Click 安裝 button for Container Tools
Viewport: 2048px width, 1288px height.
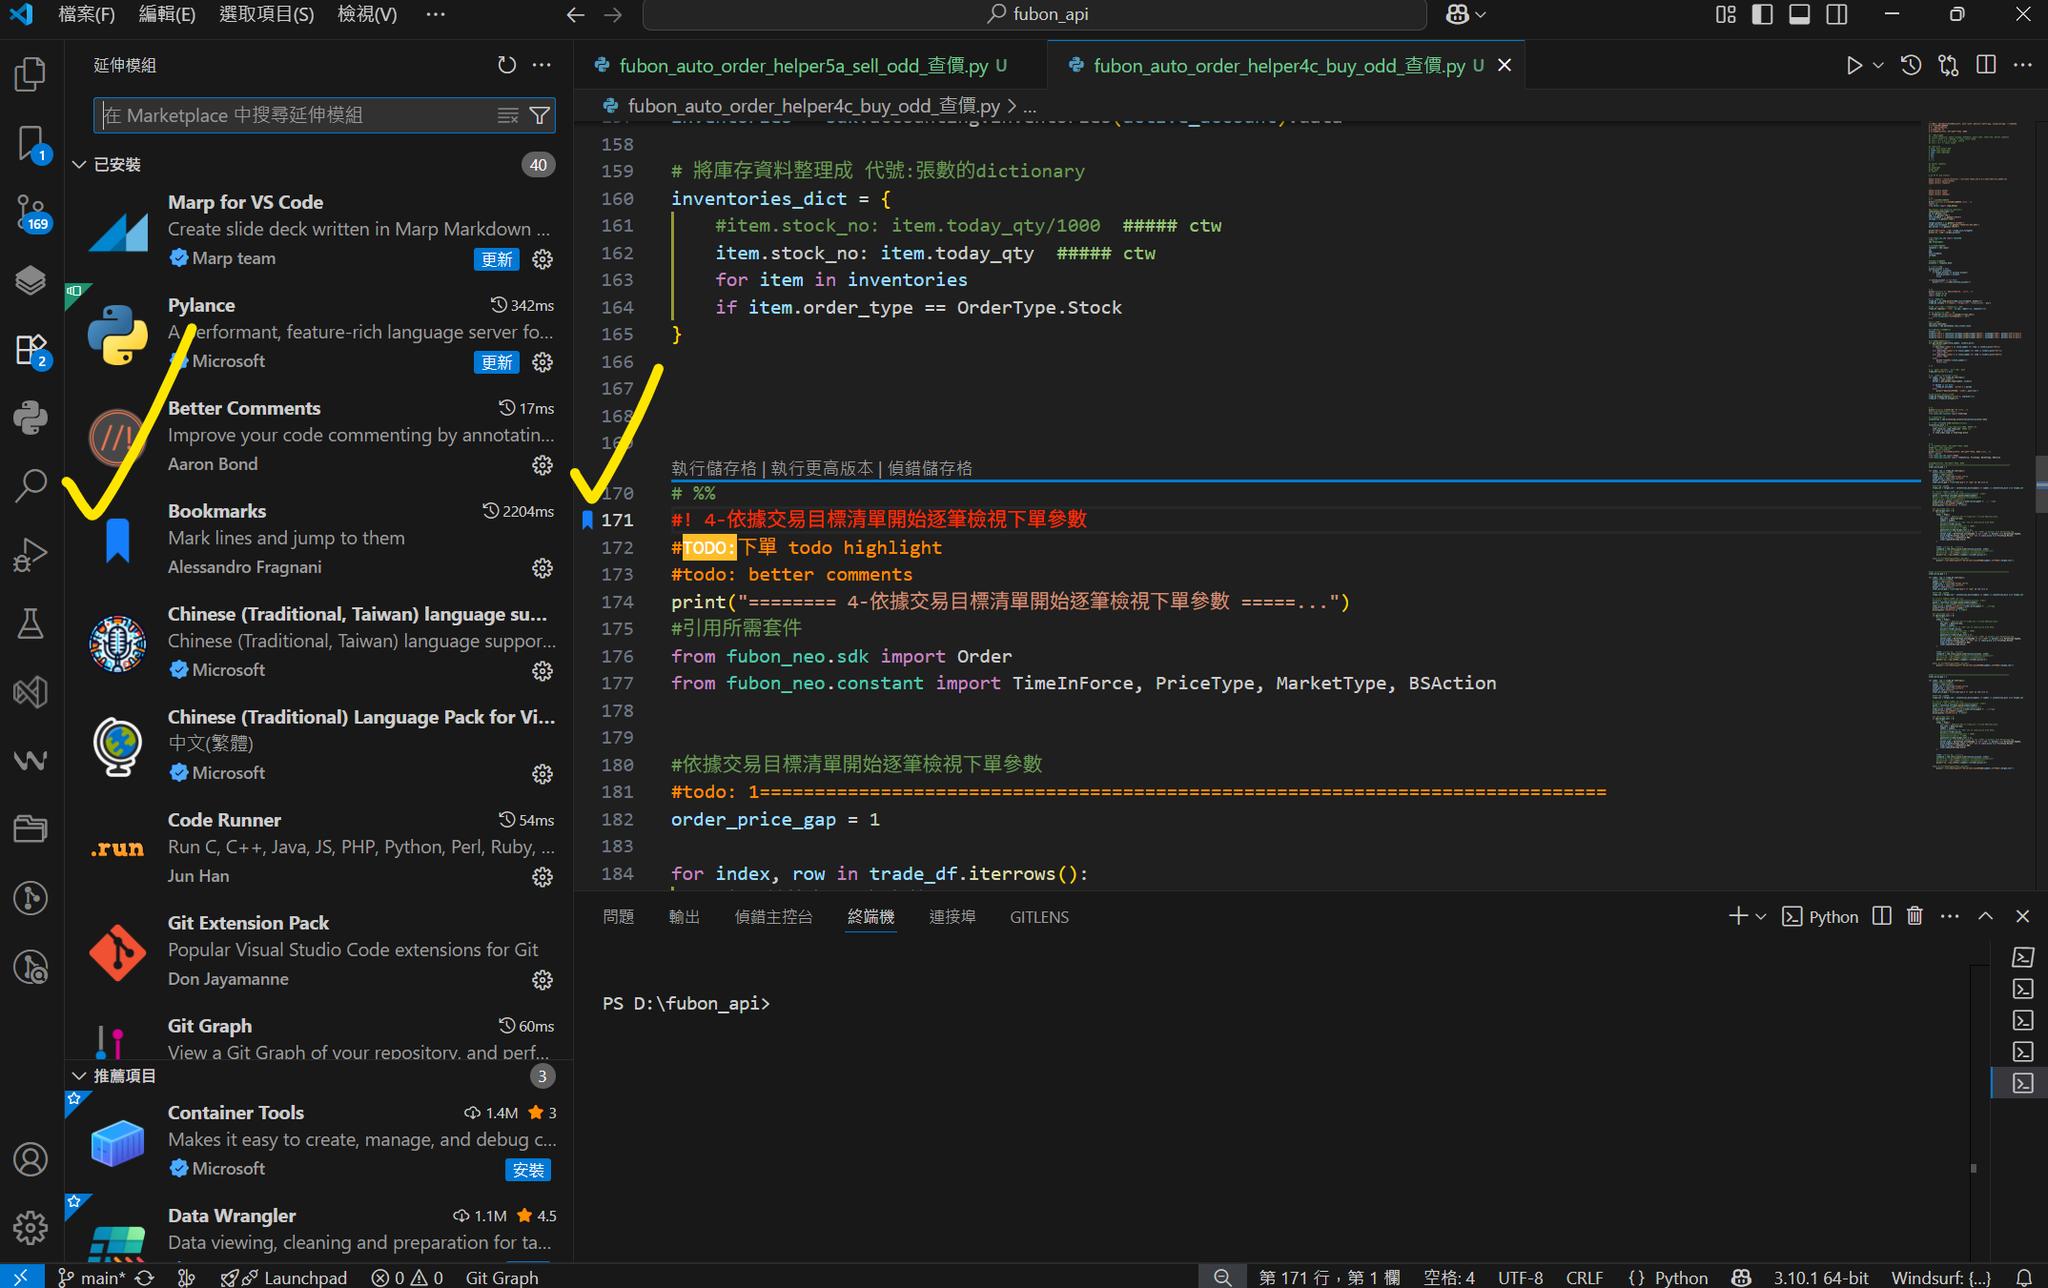528,1170
